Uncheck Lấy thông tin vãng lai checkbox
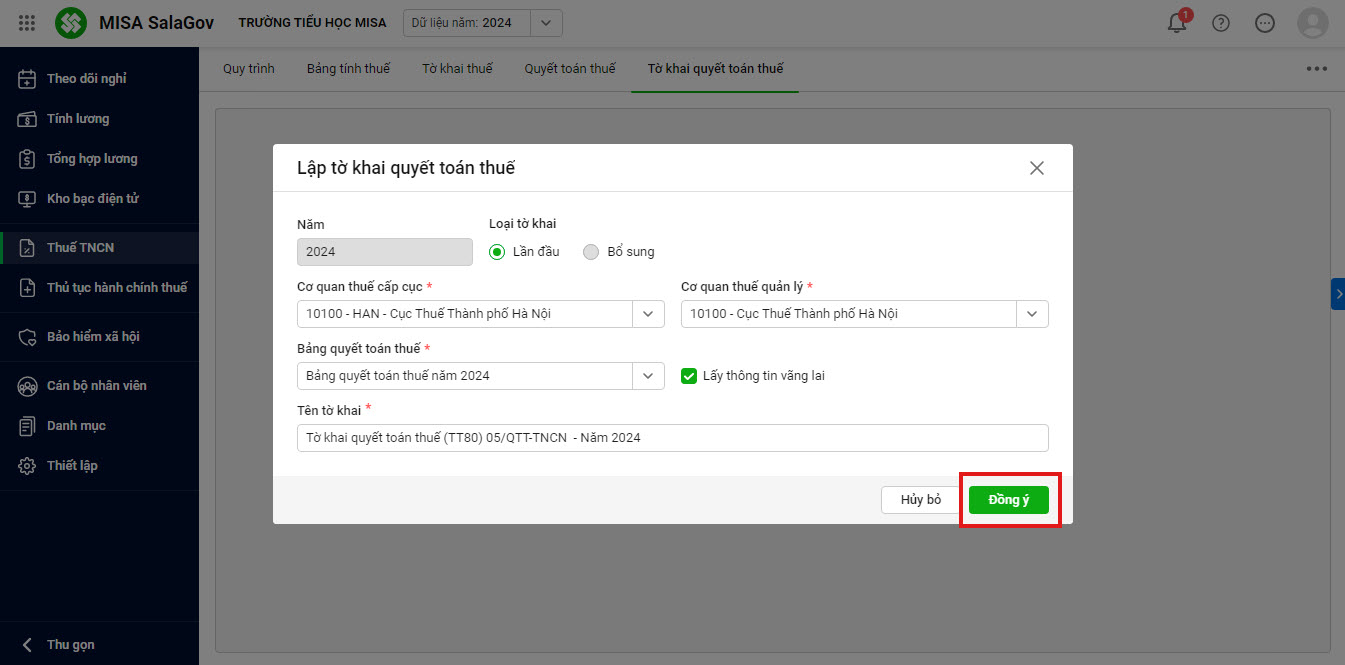The height and width of the screenshot is (665, 1345). pos(688,376)
